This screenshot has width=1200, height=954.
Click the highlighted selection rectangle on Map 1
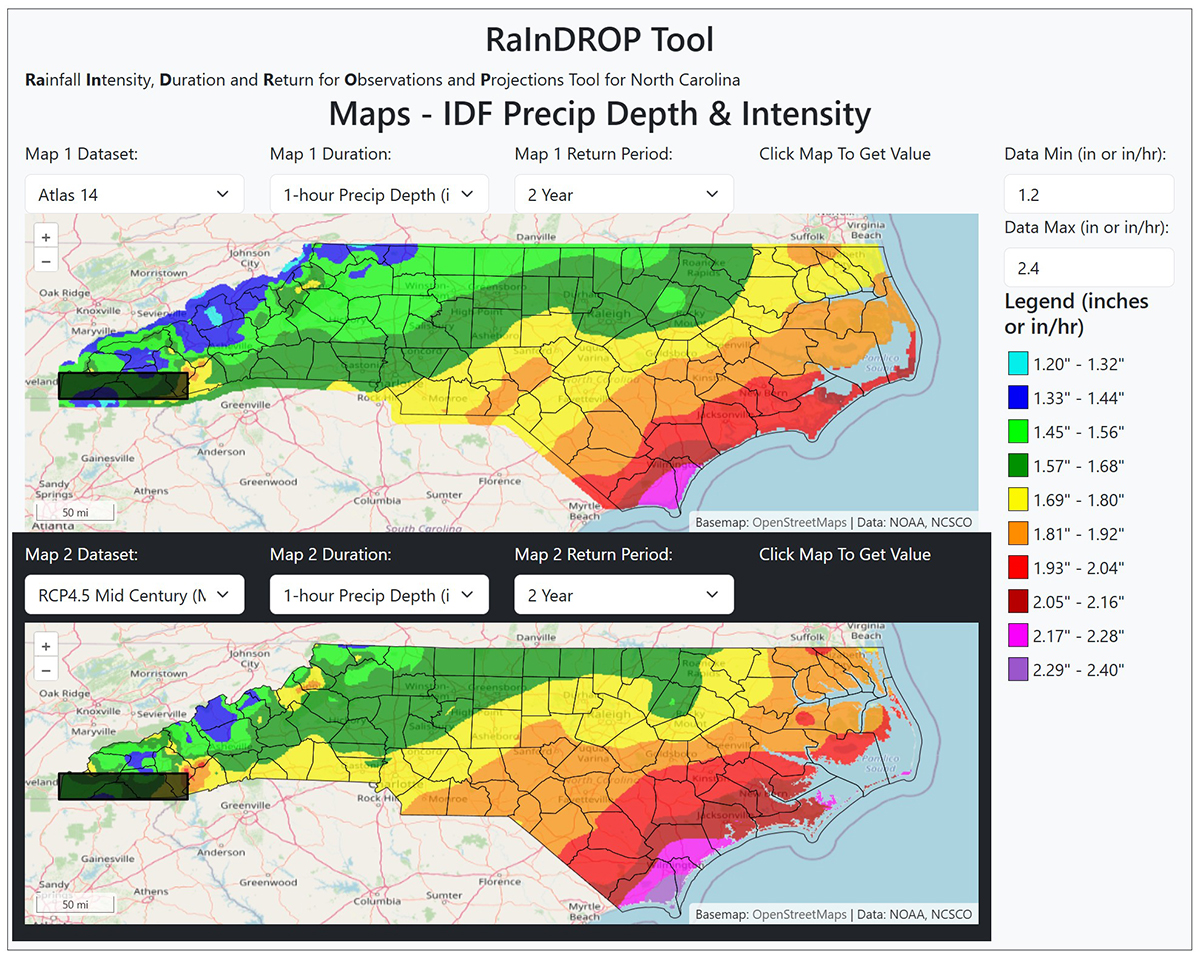(123, 385)
